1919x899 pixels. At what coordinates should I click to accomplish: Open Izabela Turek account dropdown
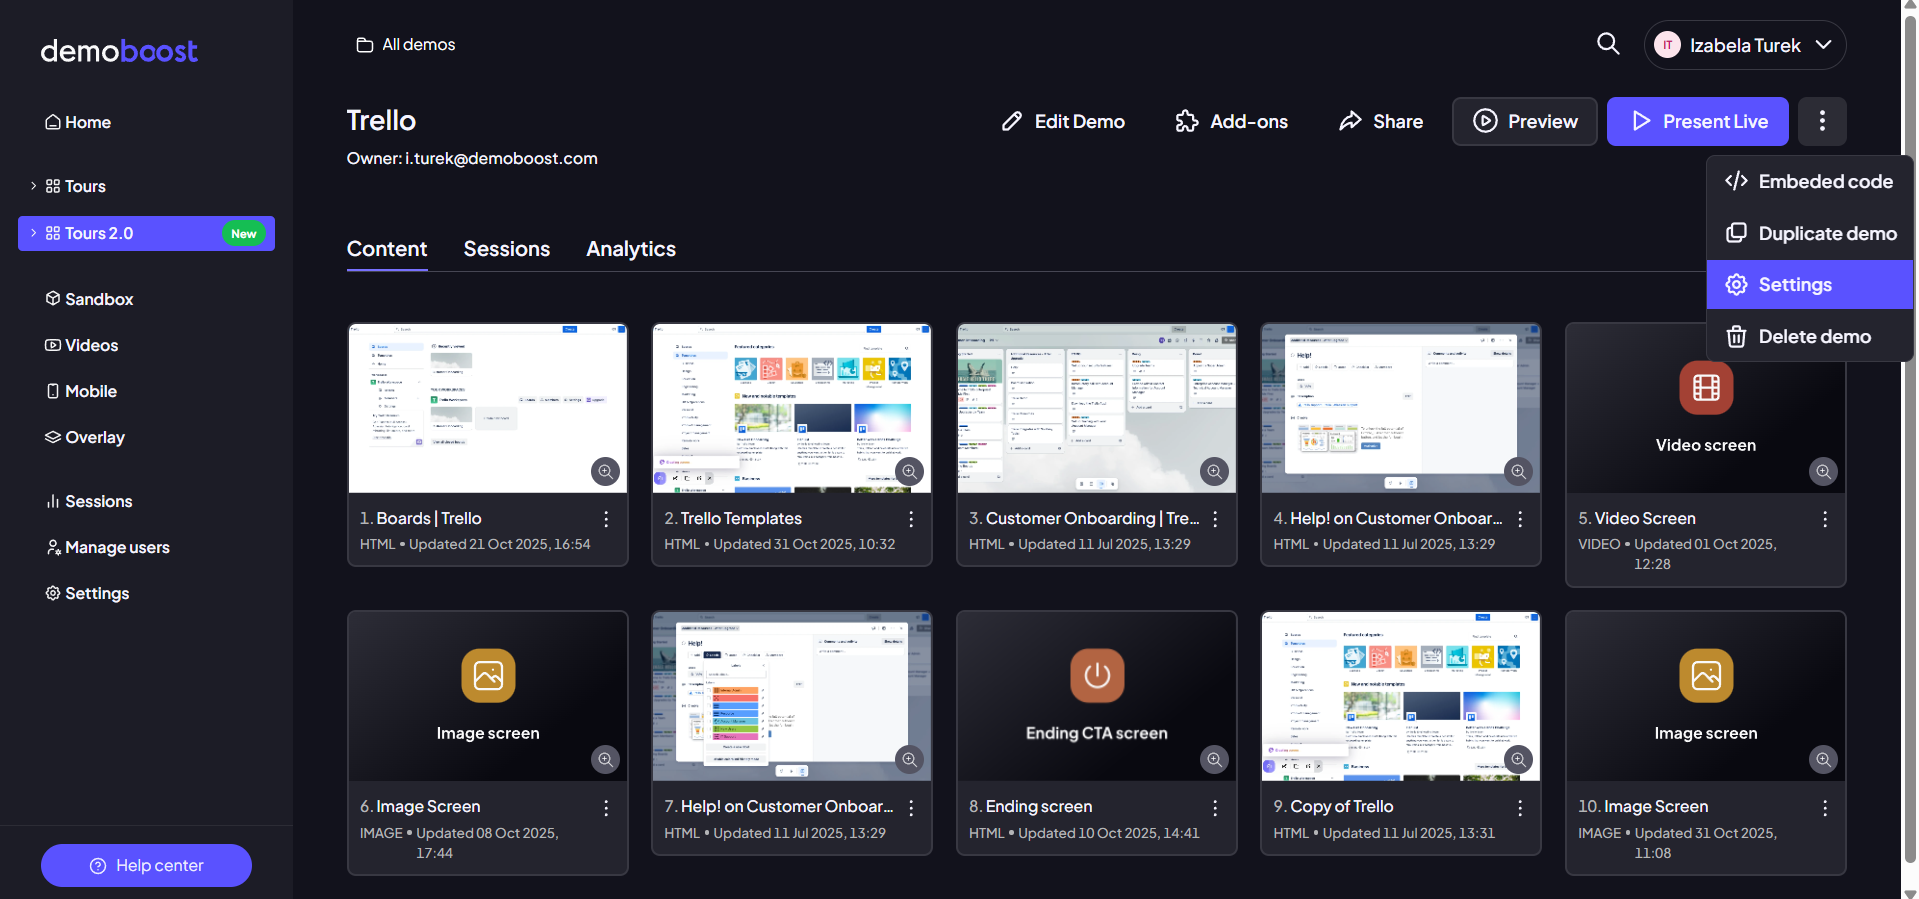tap(1745, 45)
